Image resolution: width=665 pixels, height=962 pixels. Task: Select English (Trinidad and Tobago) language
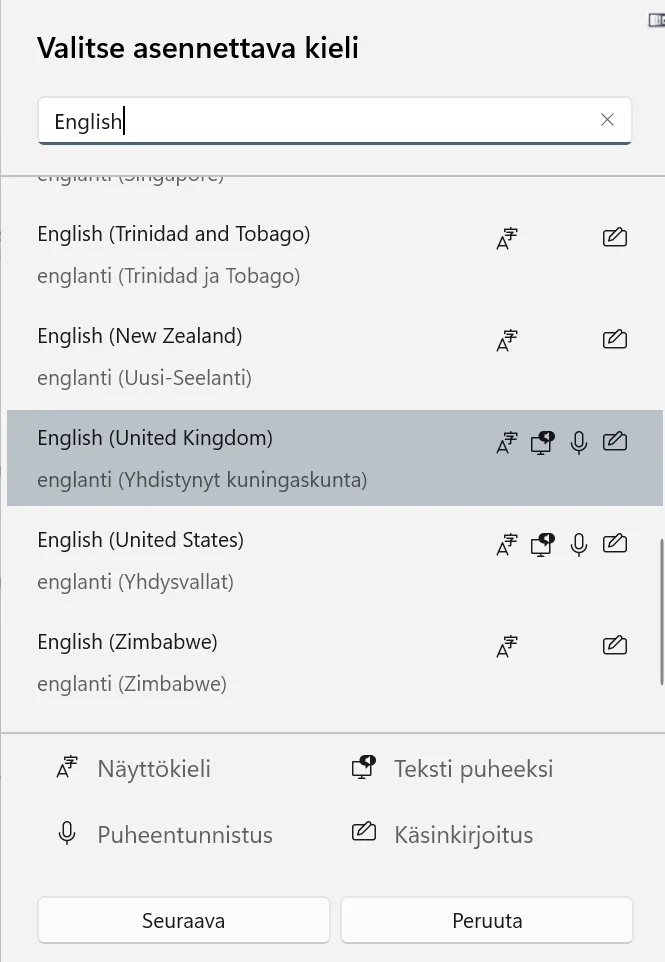point(334,254)
